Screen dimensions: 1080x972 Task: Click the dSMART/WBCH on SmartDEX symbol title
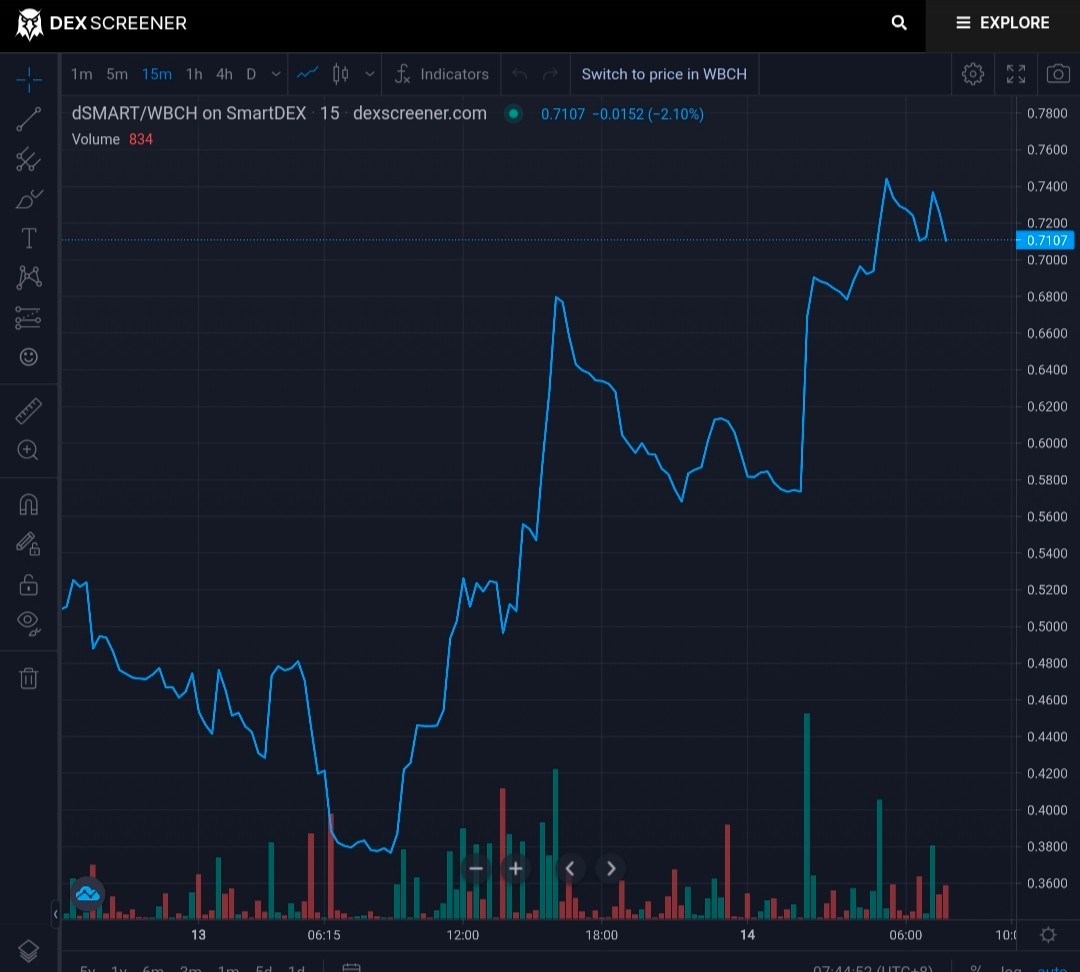[189, 113]
